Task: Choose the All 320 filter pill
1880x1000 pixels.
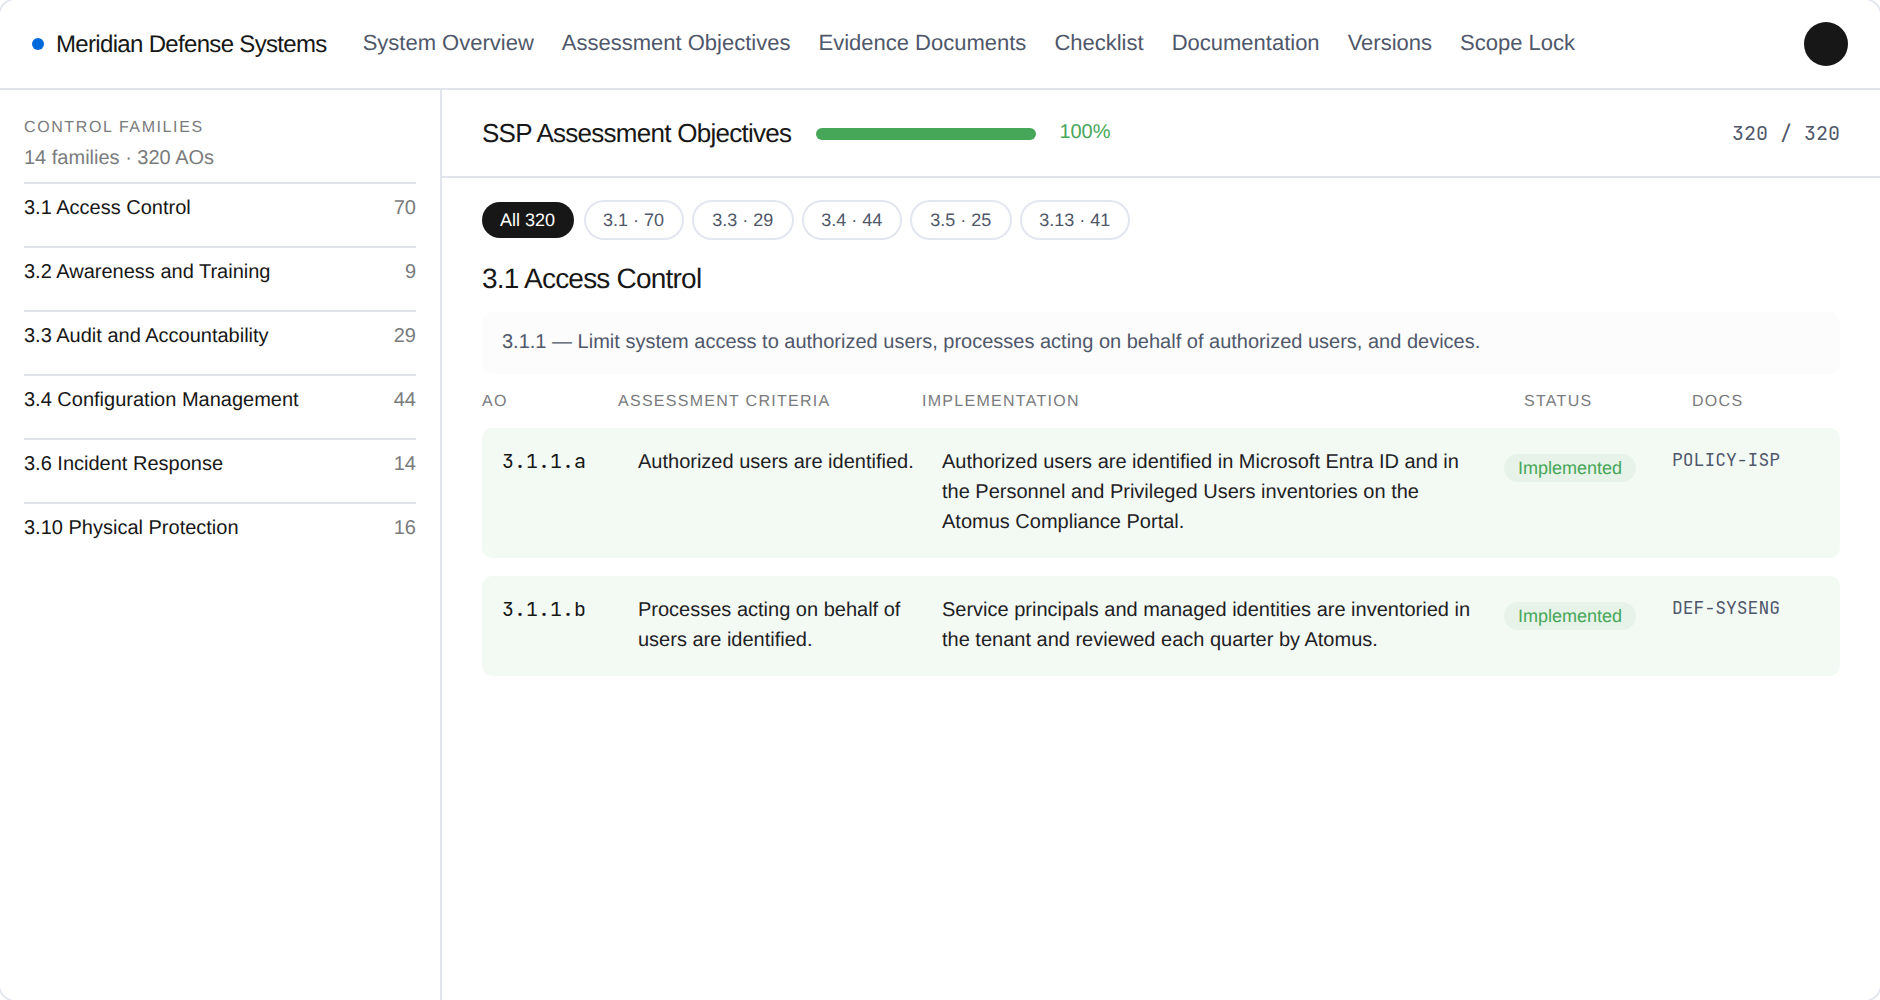Action: [527, 220]
